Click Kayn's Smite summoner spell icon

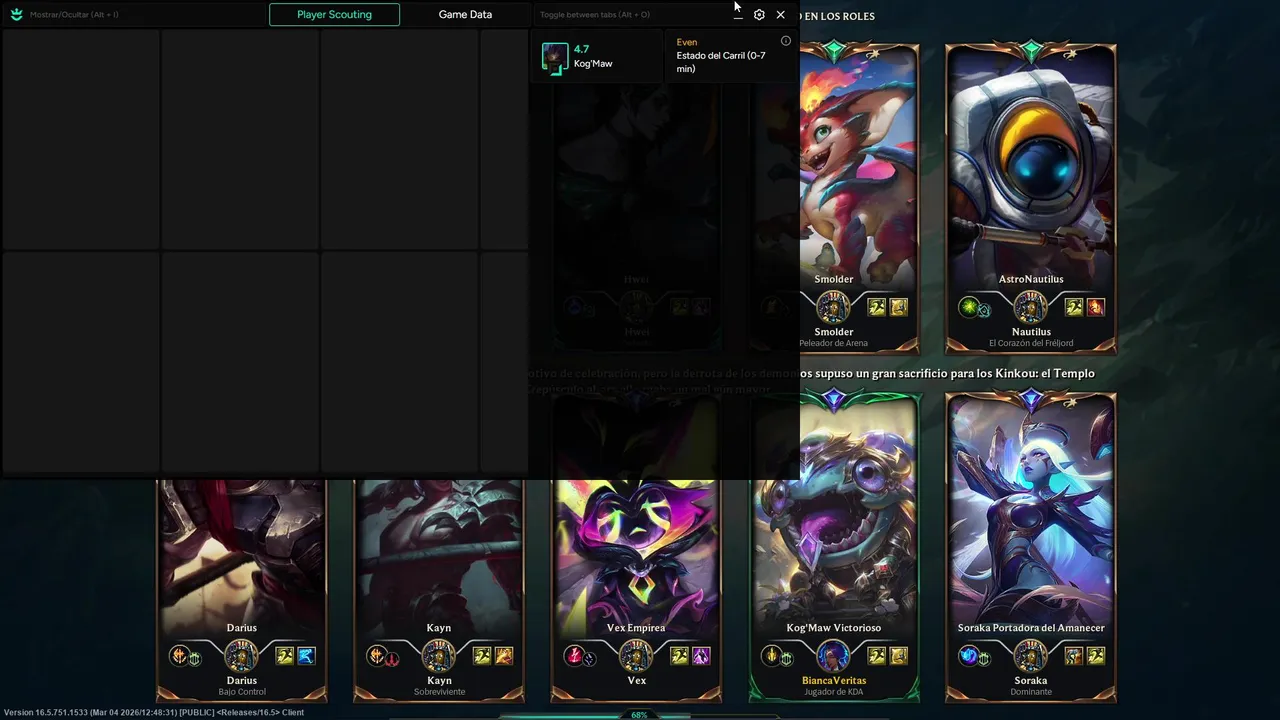pos(504,656)
